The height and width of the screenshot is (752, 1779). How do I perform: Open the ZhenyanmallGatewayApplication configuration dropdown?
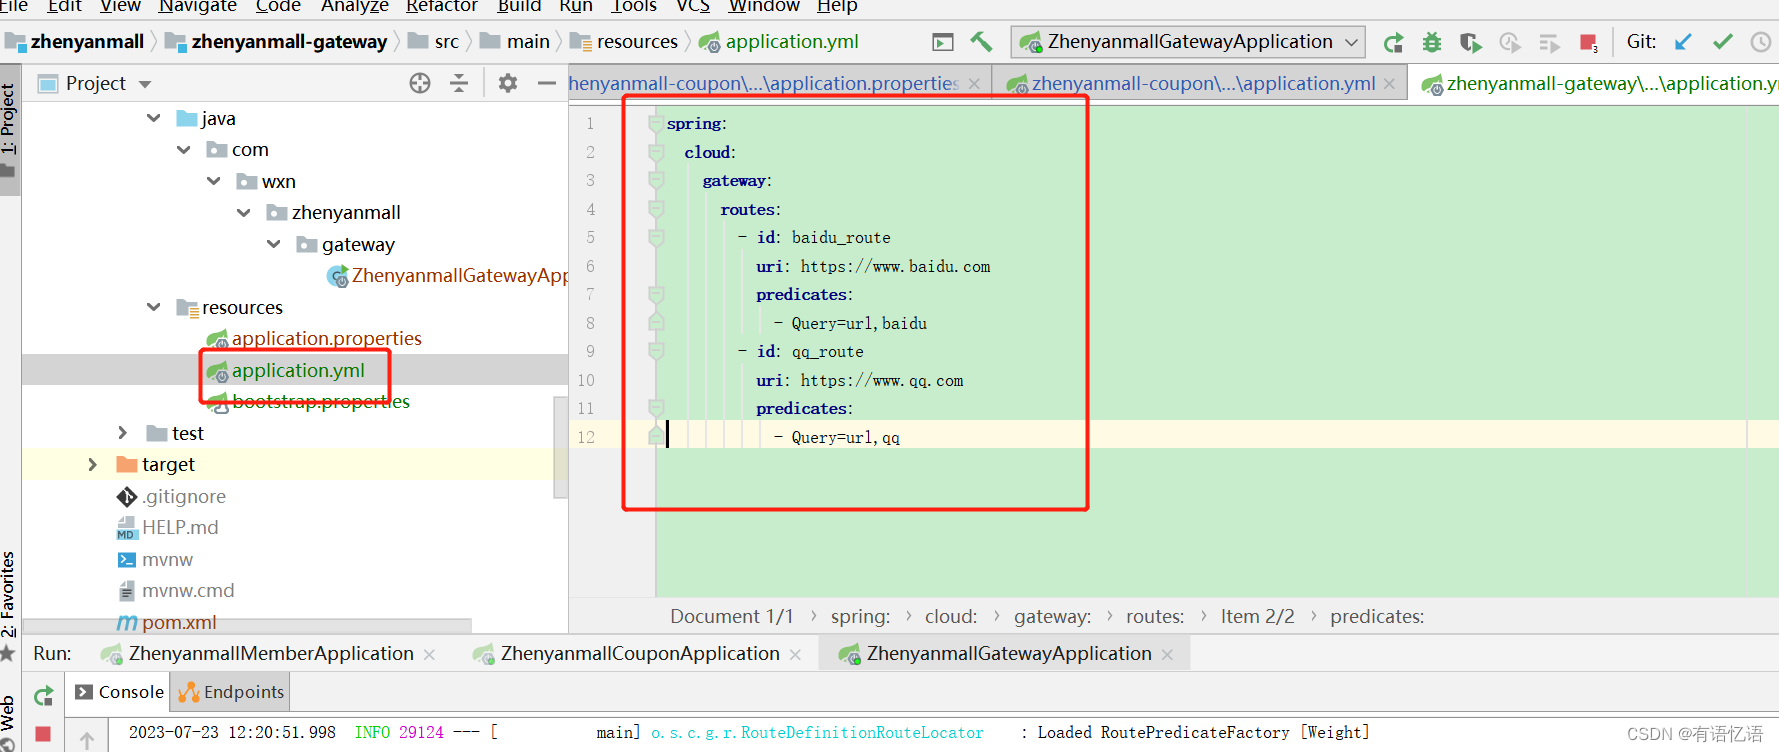tap(1188, 42)
